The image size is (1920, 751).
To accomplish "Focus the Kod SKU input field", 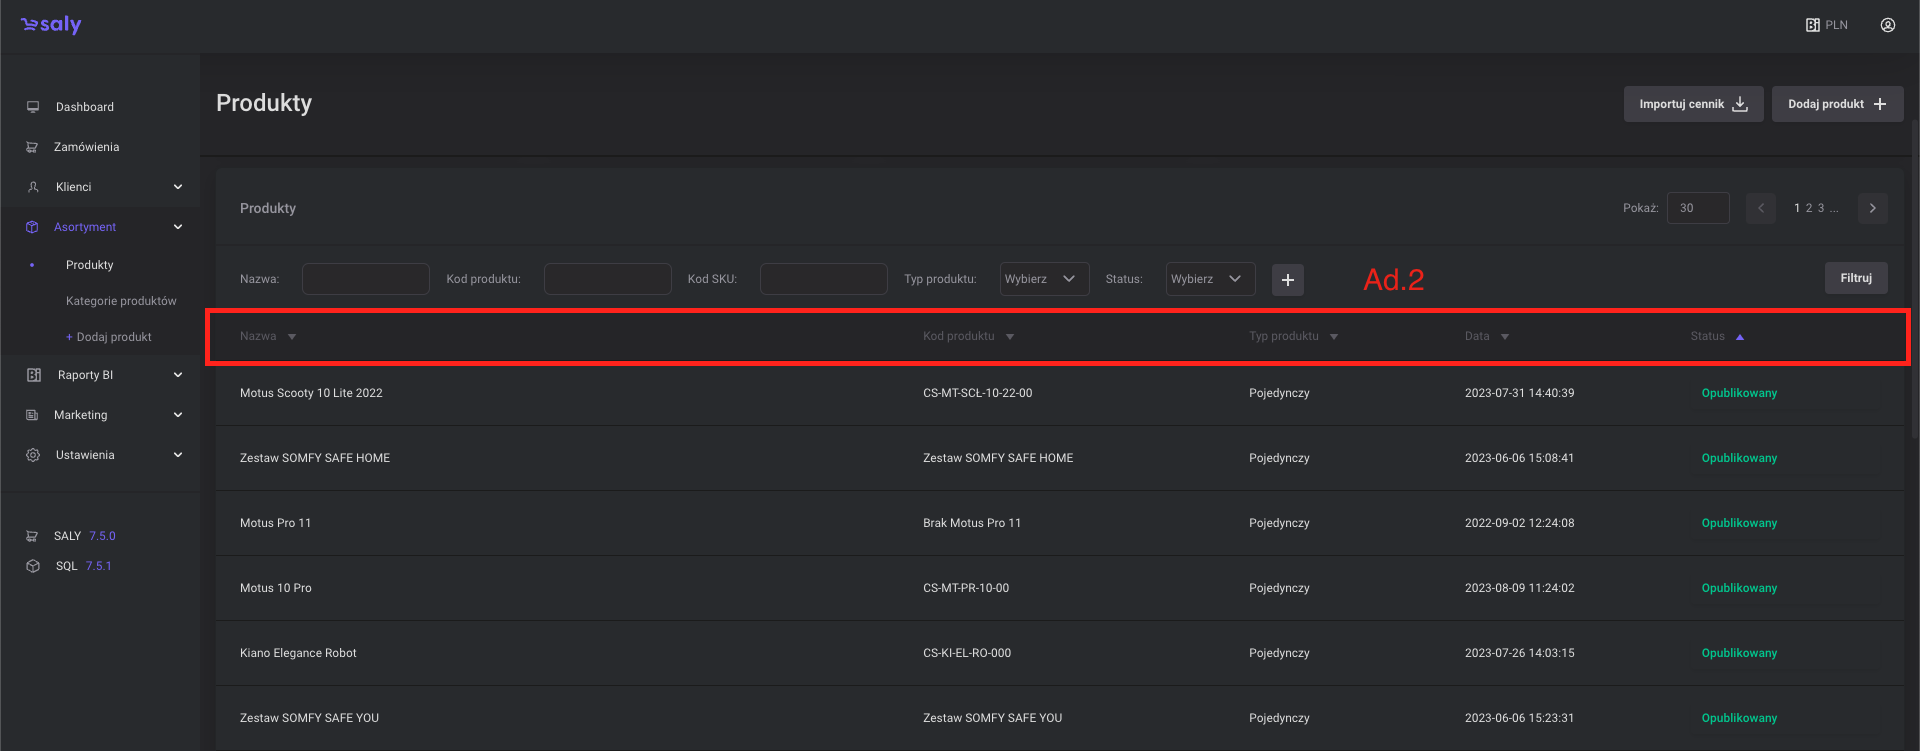I will pyautogui.click(x=823, y=279).
